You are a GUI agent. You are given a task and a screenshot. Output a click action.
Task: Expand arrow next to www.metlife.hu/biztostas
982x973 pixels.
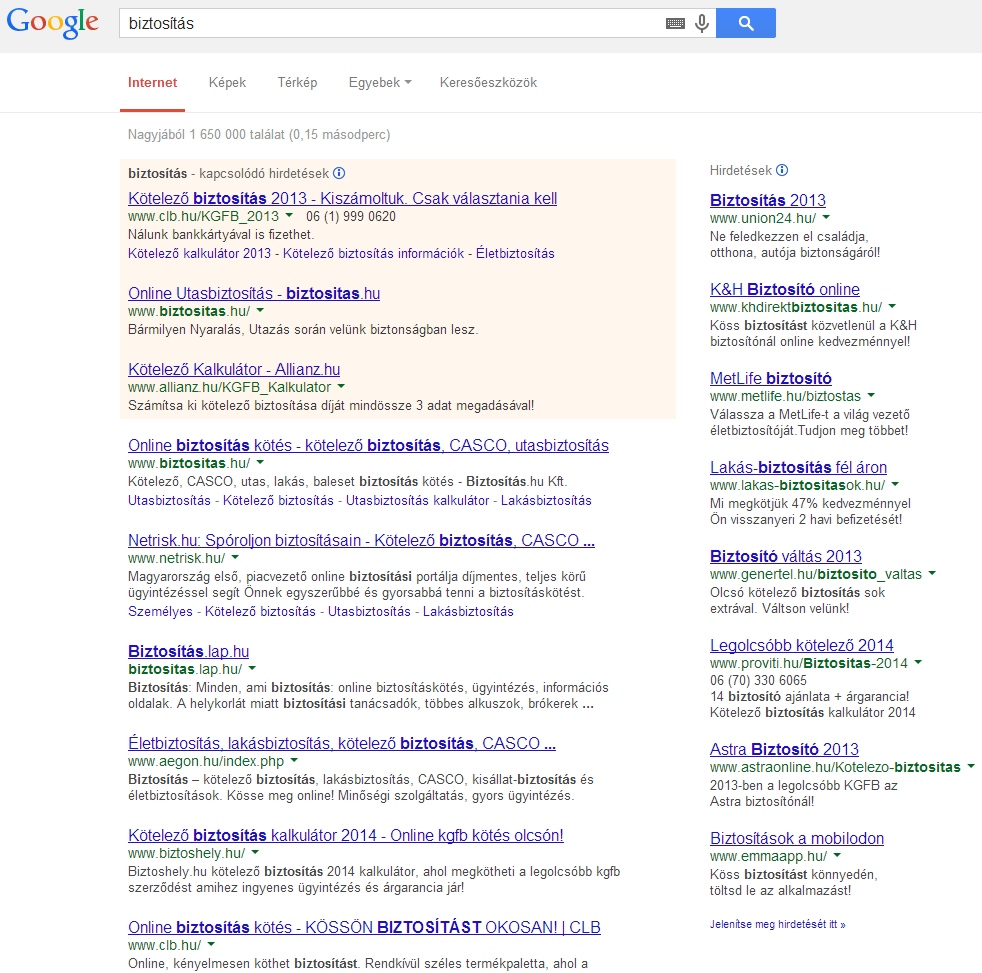point(871,395)
